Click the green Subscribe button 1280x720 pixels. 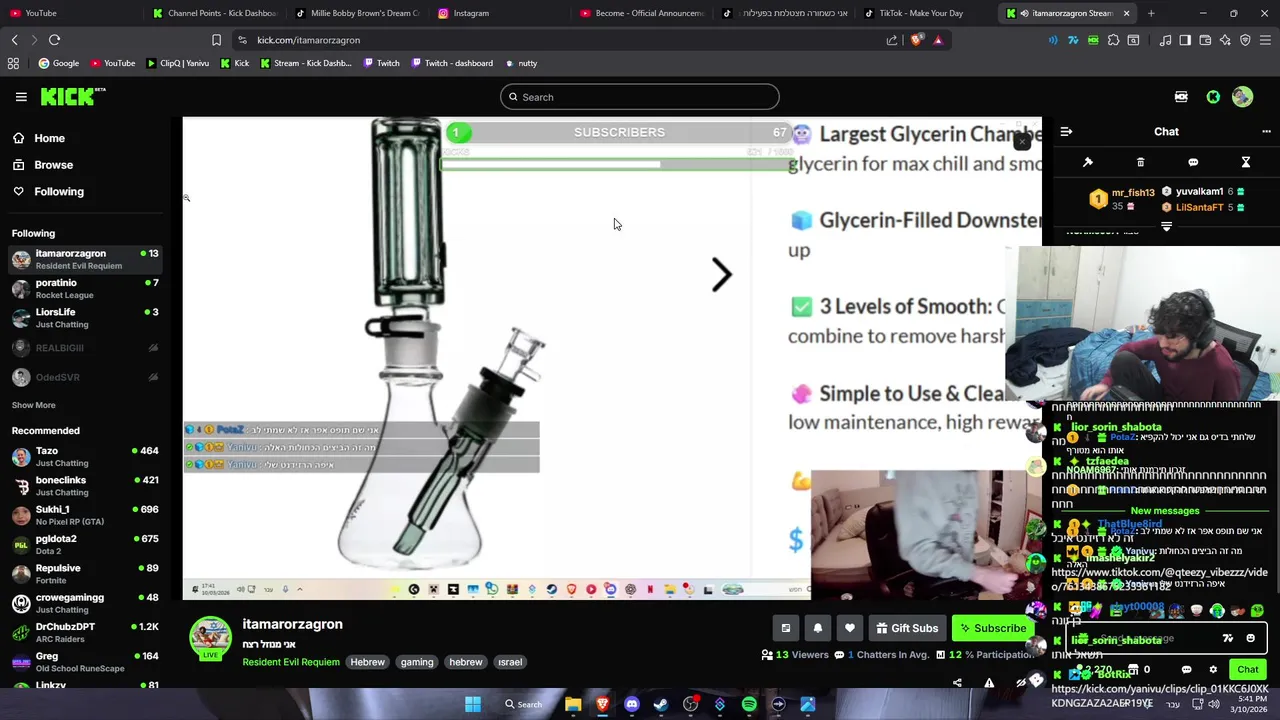tap(992, 628)
